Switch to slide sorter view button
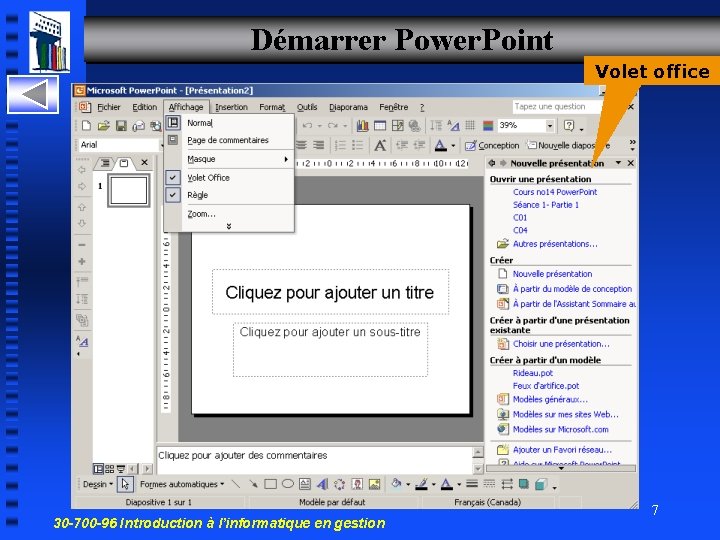This screenshot has height=540, width=720. coord(109,469)
